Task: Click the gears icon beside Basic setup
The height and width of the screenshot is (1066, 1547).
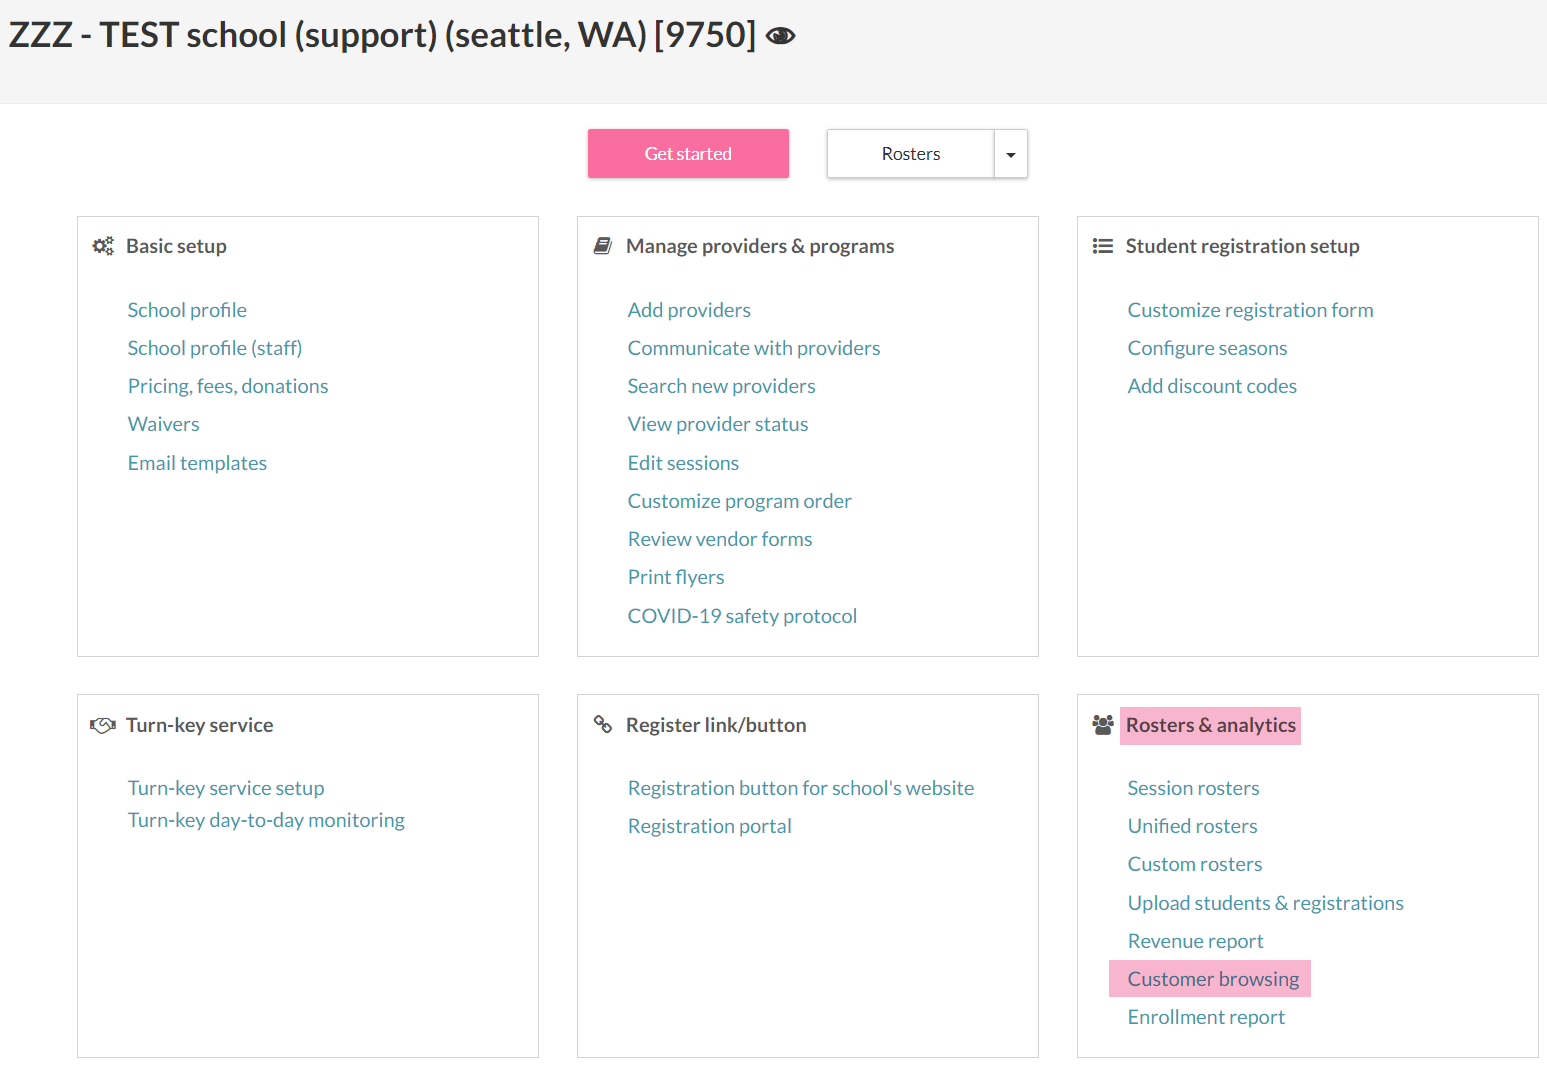Action: click(x=102, y=246)
